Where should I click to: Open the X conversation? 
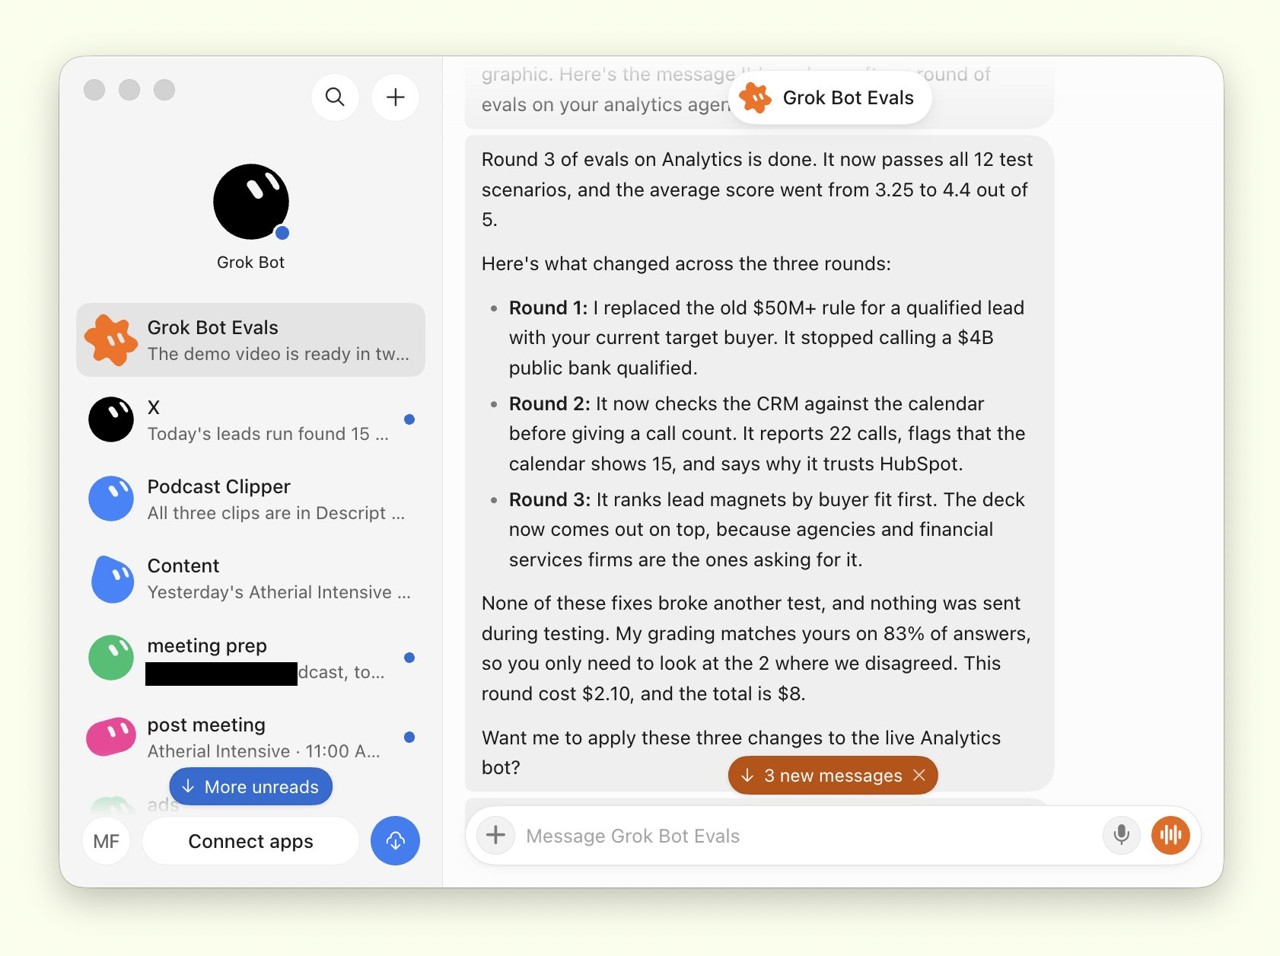click(x=251, y=420)
